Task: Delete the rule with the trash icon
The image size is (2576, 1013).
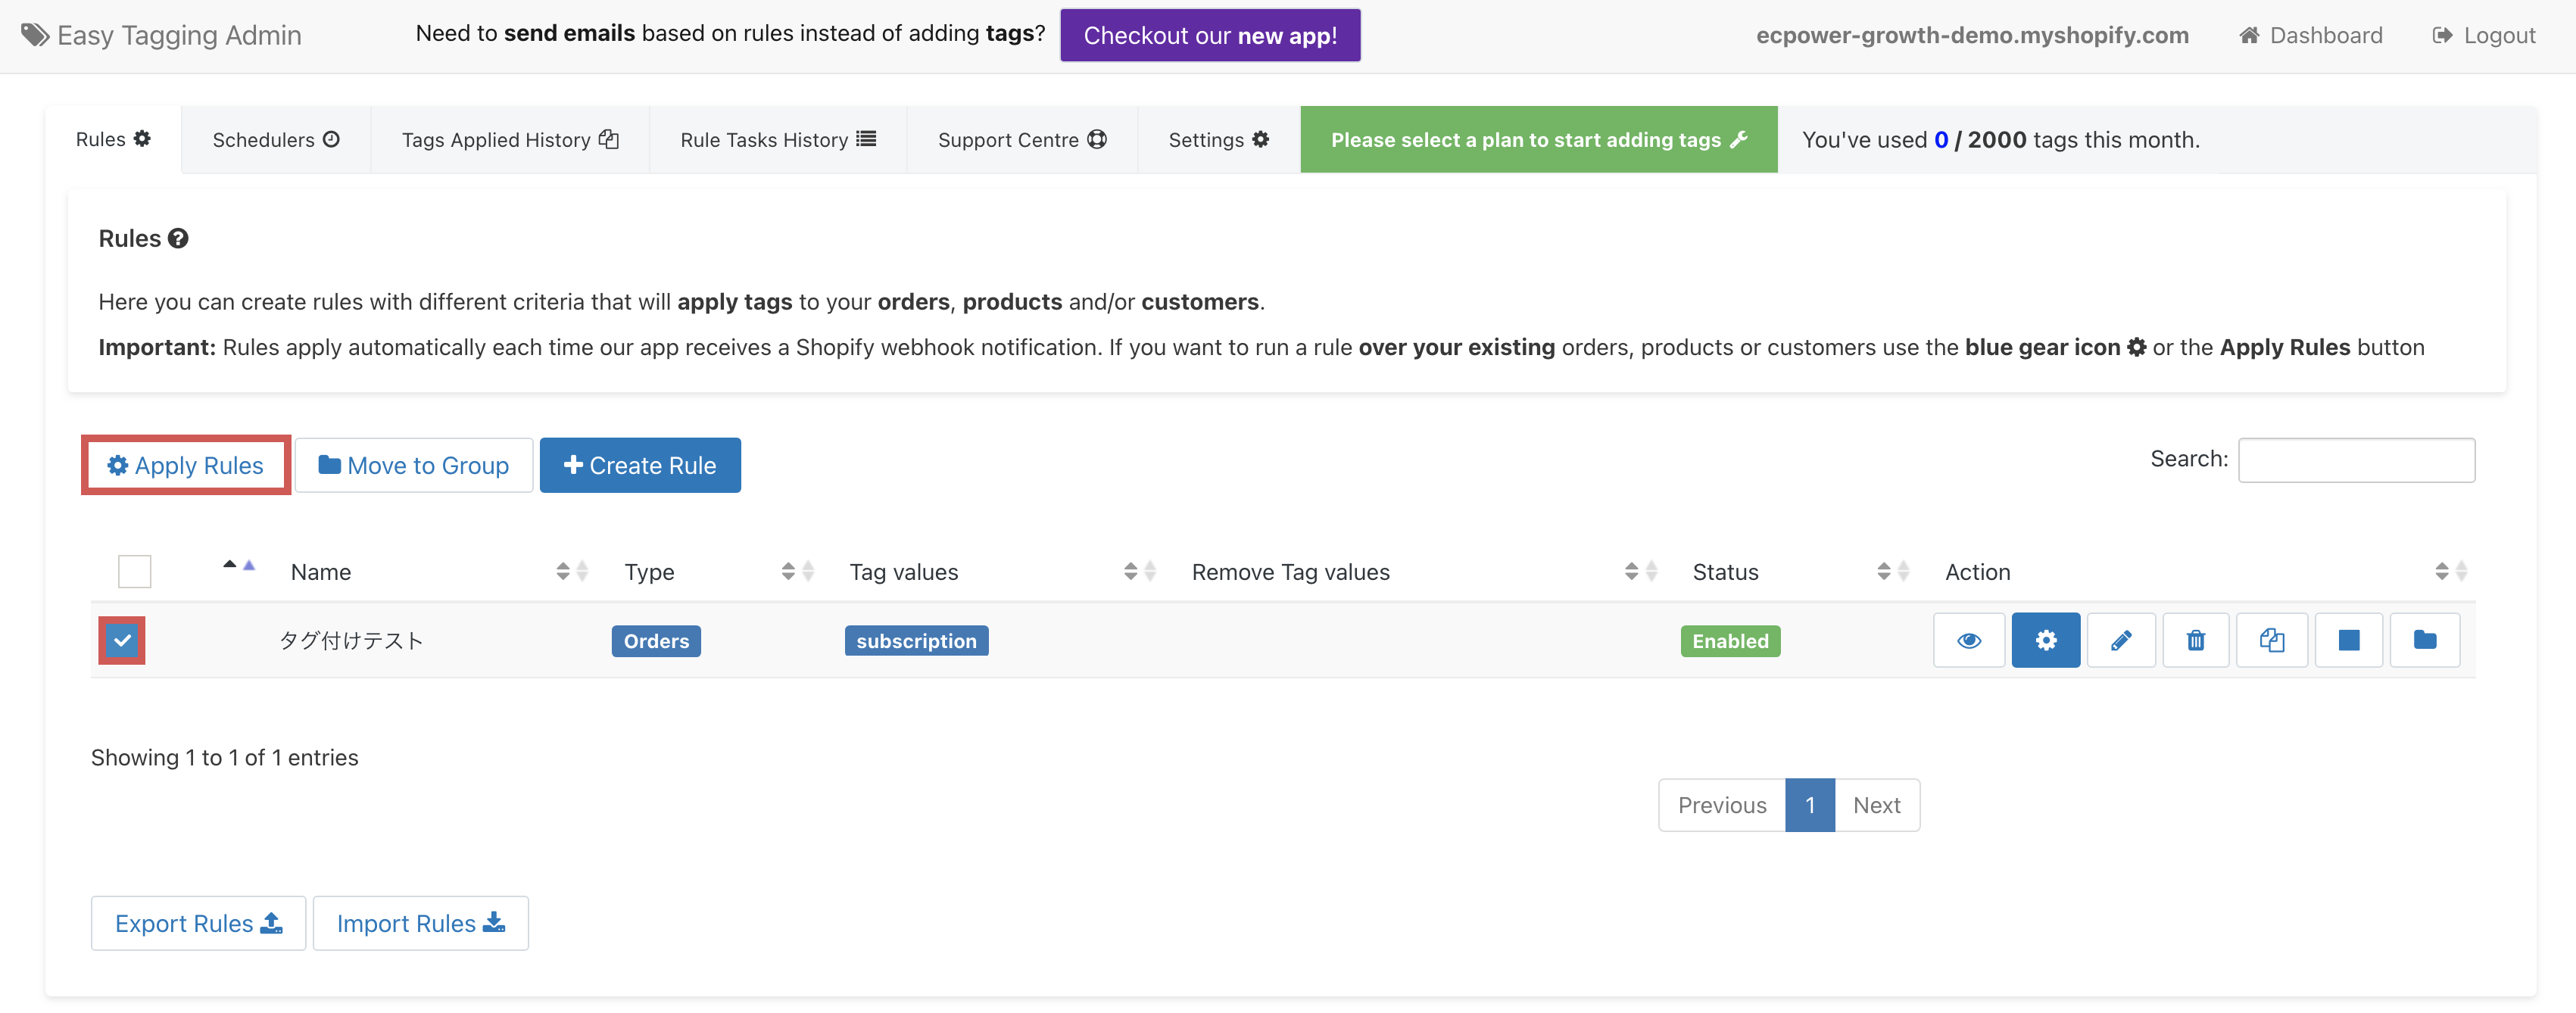Action: click(x=2195, y=640)
